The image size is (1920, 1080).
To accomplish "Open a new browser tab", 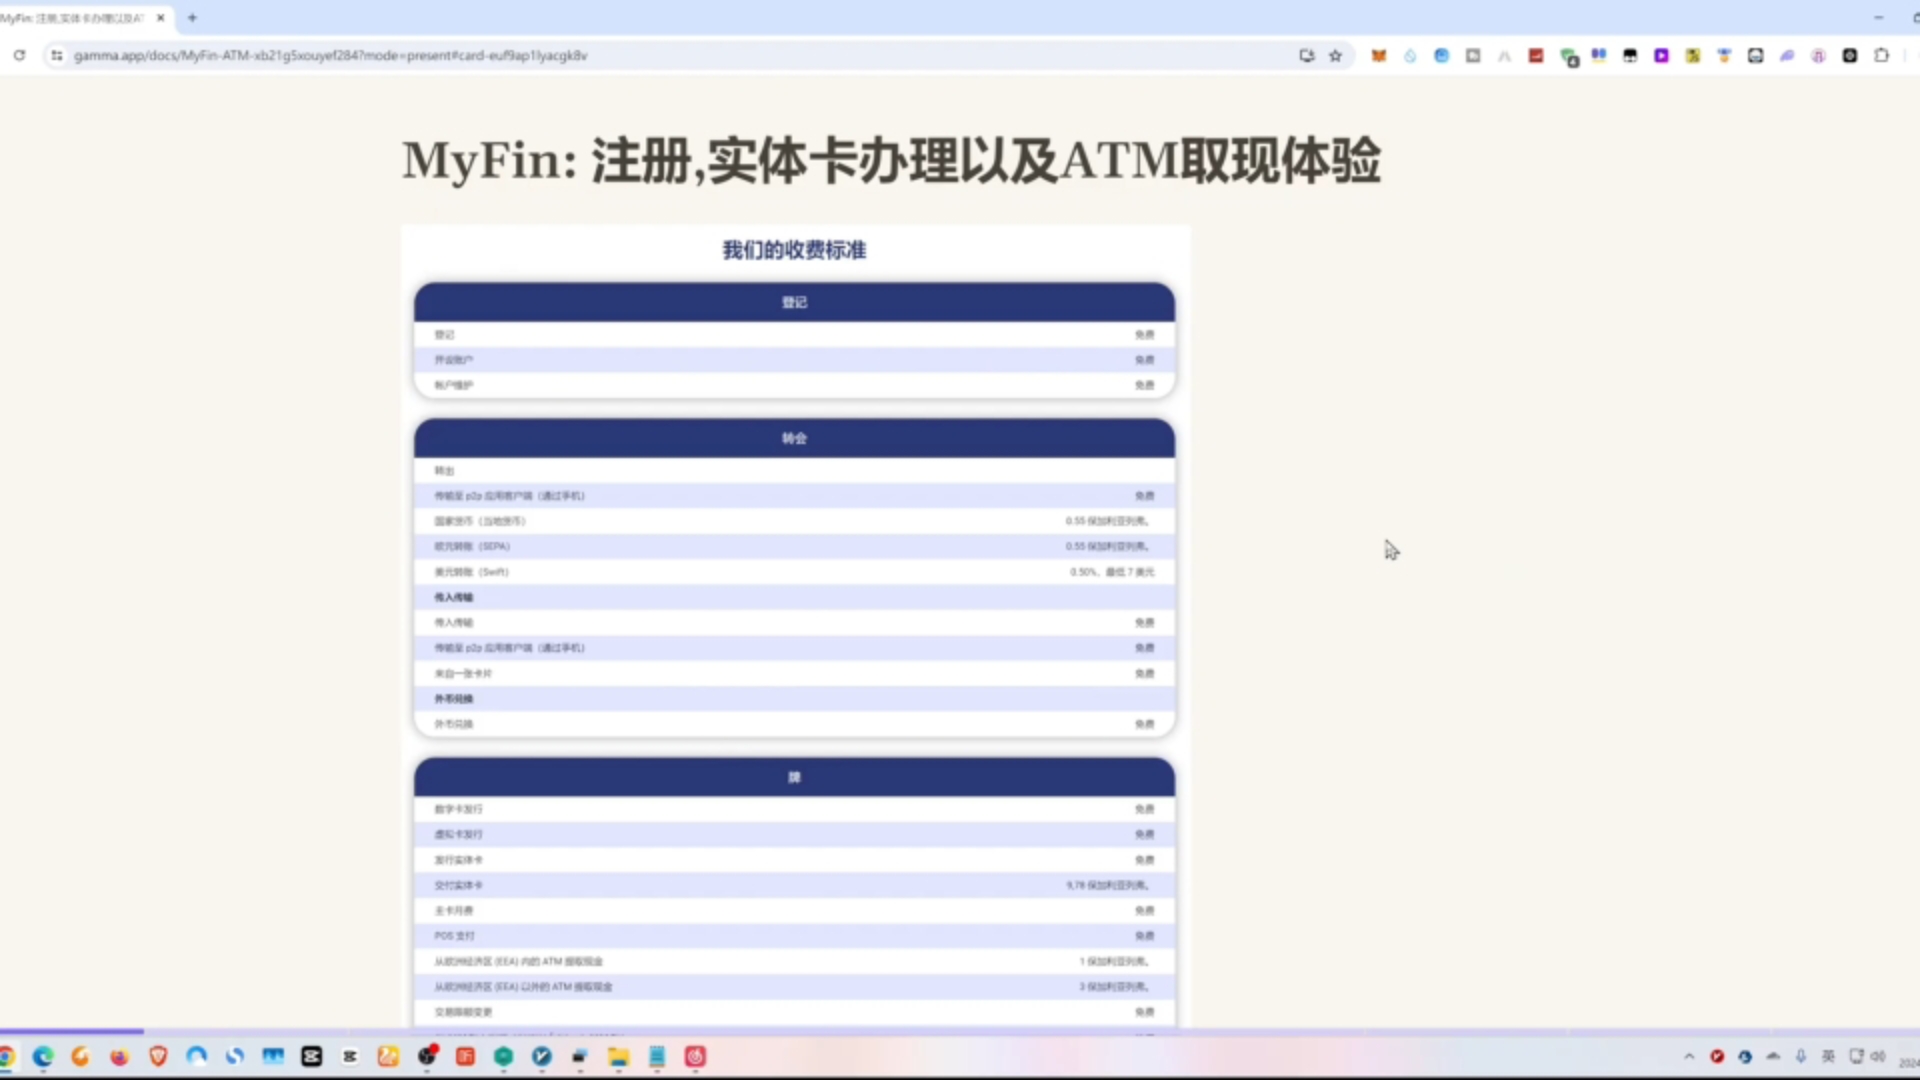I will click(192, 18).
